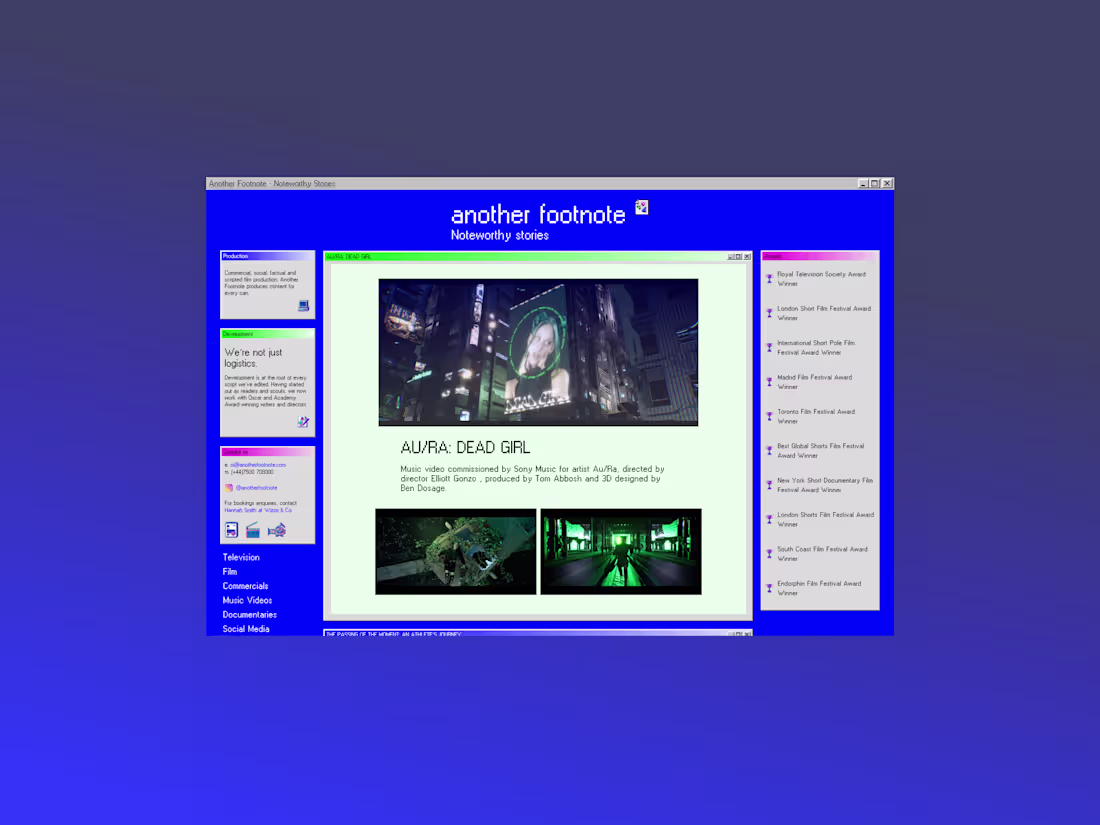Click the phone number in the Contact panel
1100x825 pixels.
tap(252, 472)
